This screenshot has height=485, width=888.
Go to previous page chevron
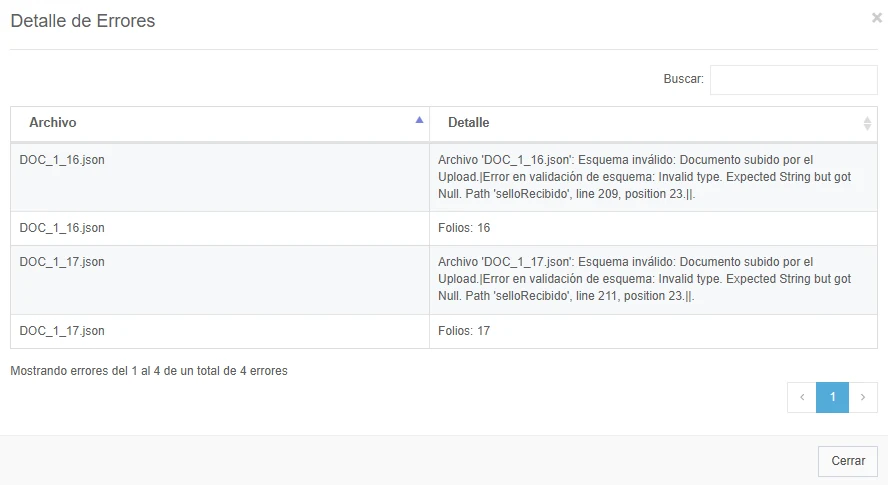point(802,397)
